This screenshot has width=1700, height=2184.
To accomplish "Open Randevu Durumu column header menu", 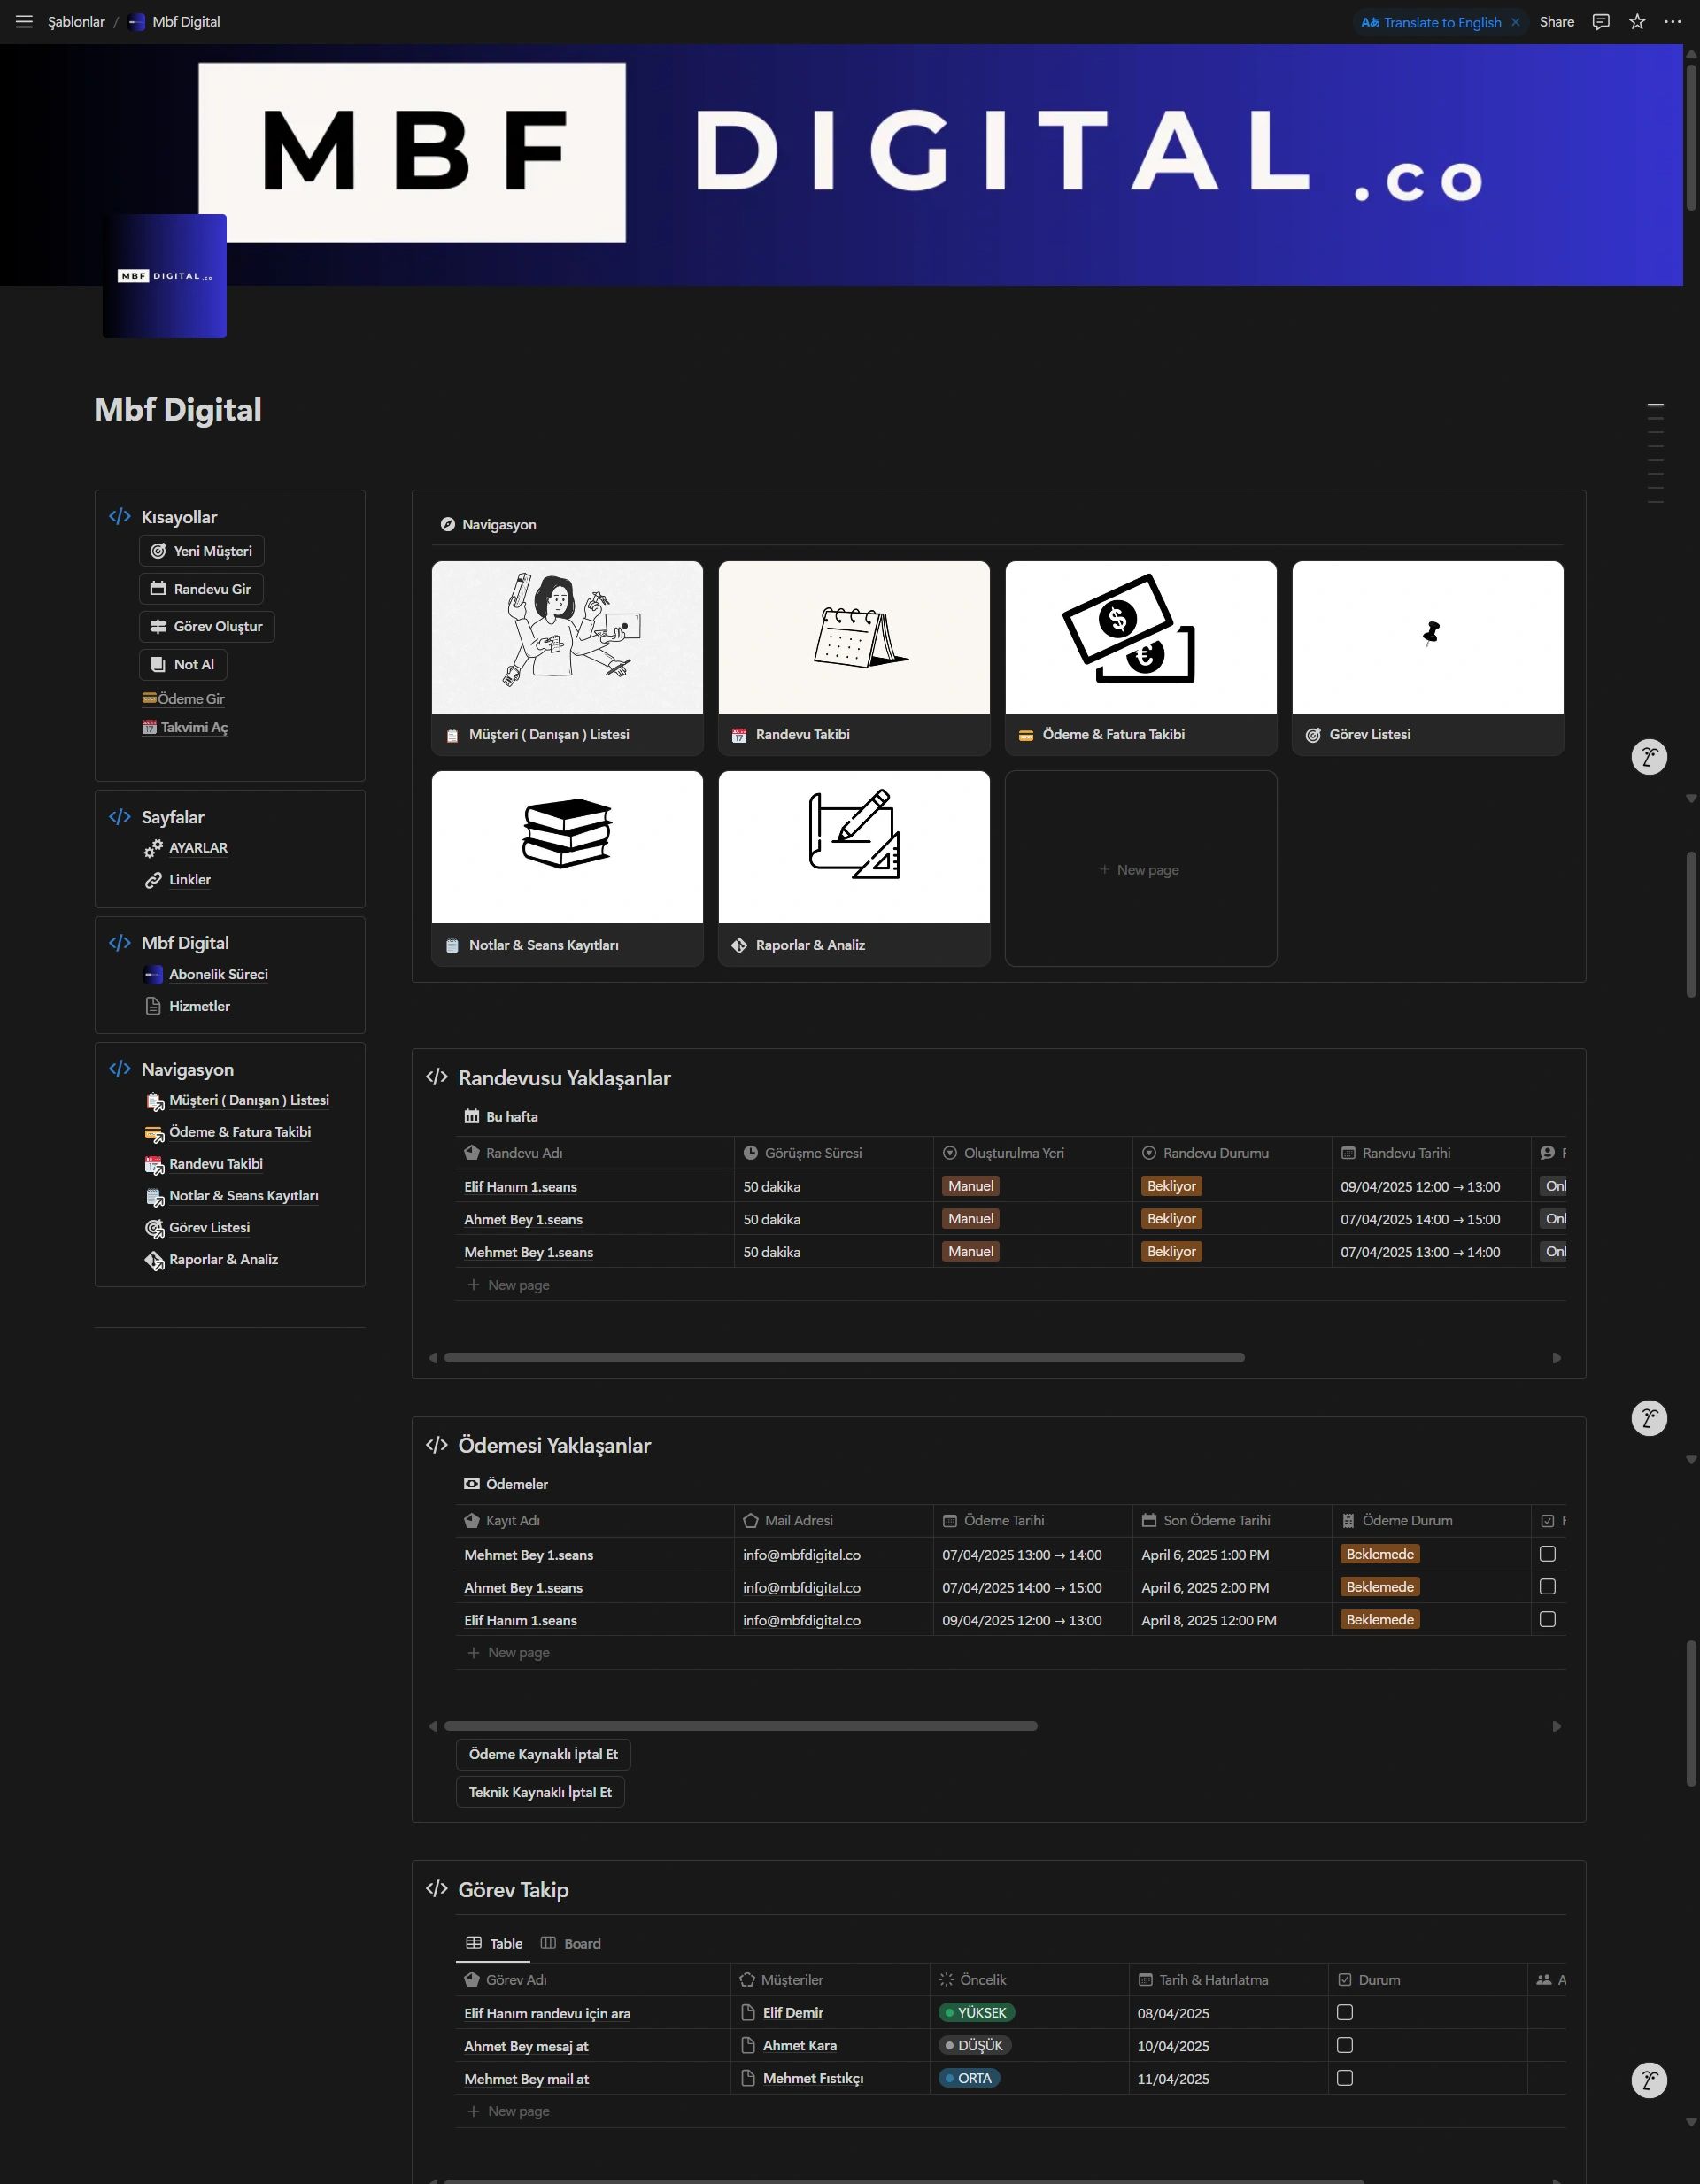I will pos(1215,1153).
